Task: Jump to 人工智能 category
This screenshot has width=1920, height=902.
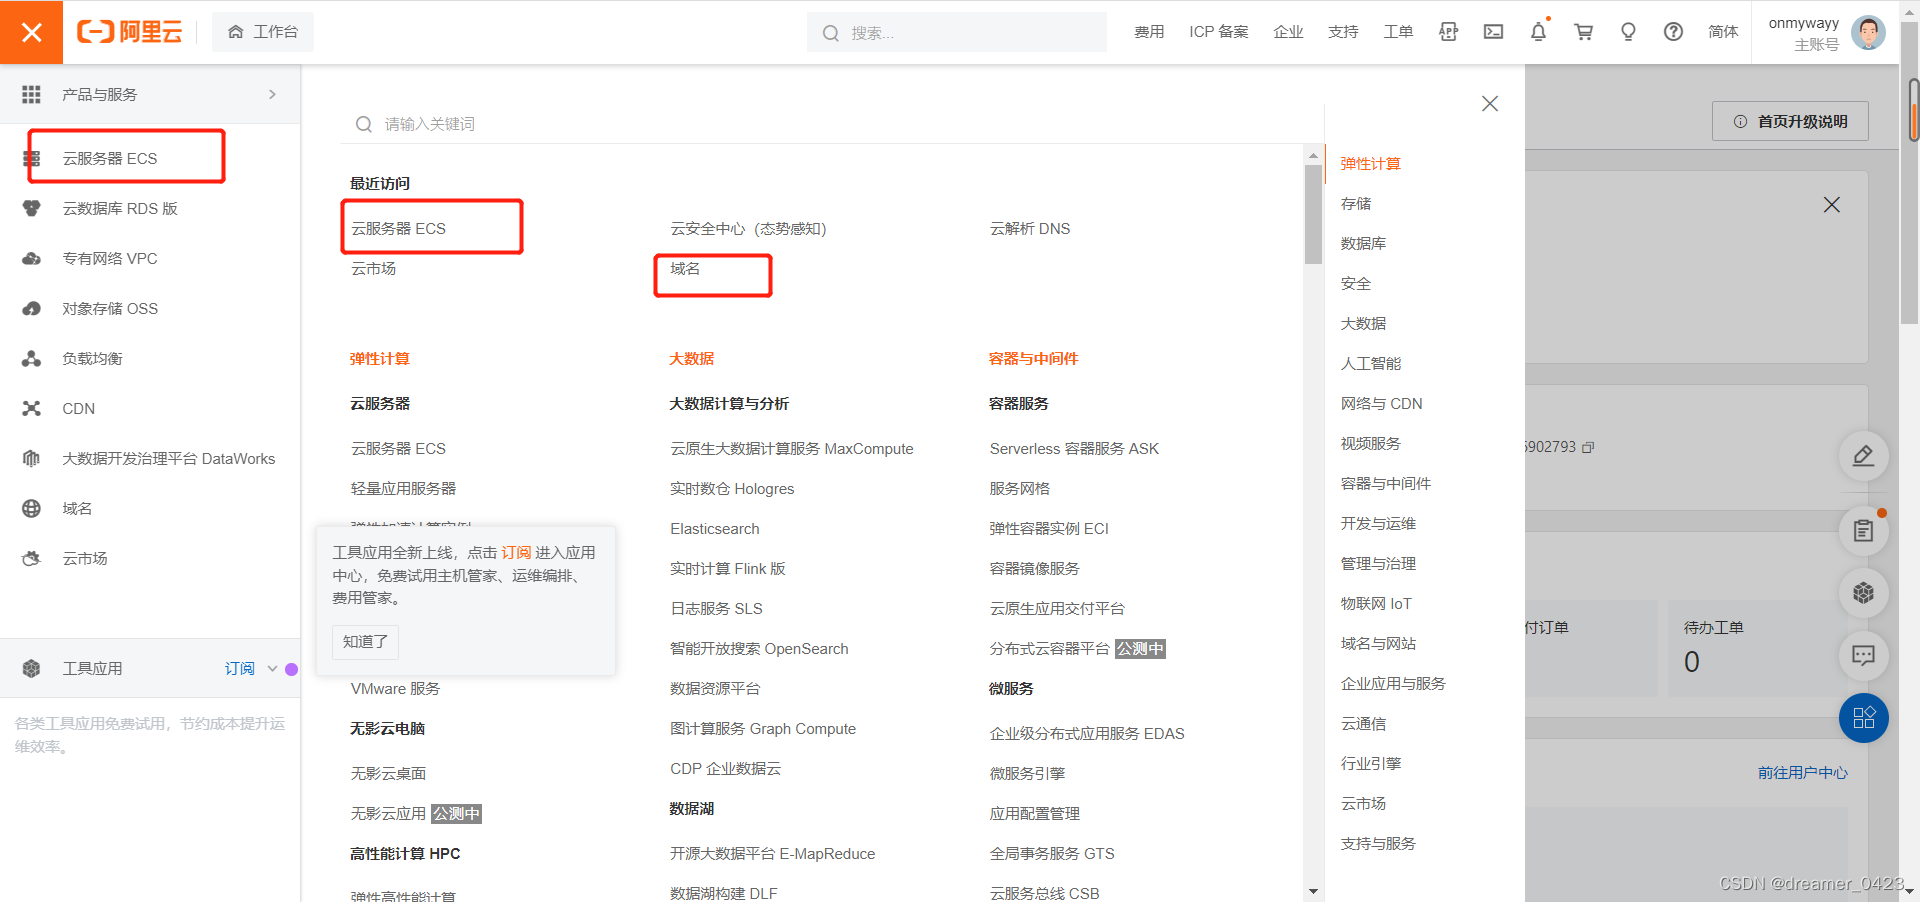Action: pos(1371,363)
